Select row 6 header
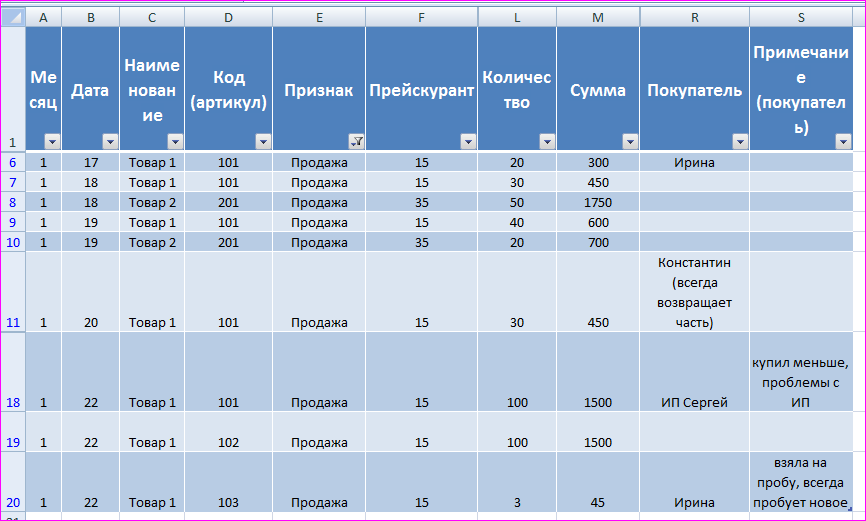This screenshot has width=866, height=521. (x=13, y=162)
